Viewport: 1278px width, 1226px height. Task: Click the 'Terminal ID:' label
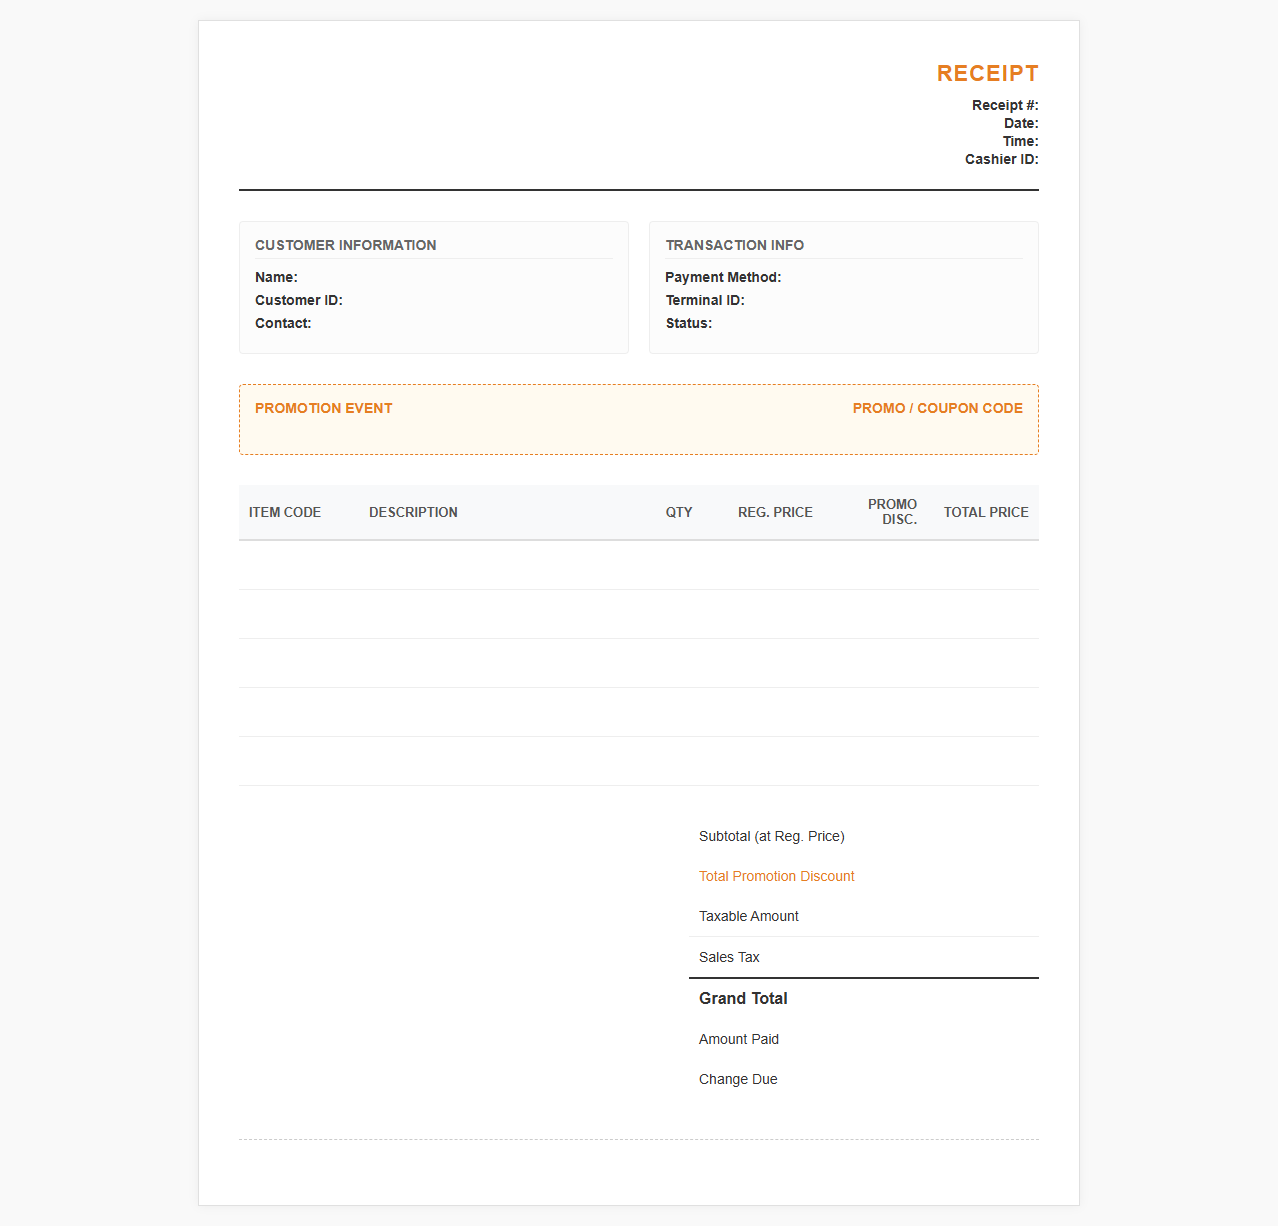click(x=705, y=300)
